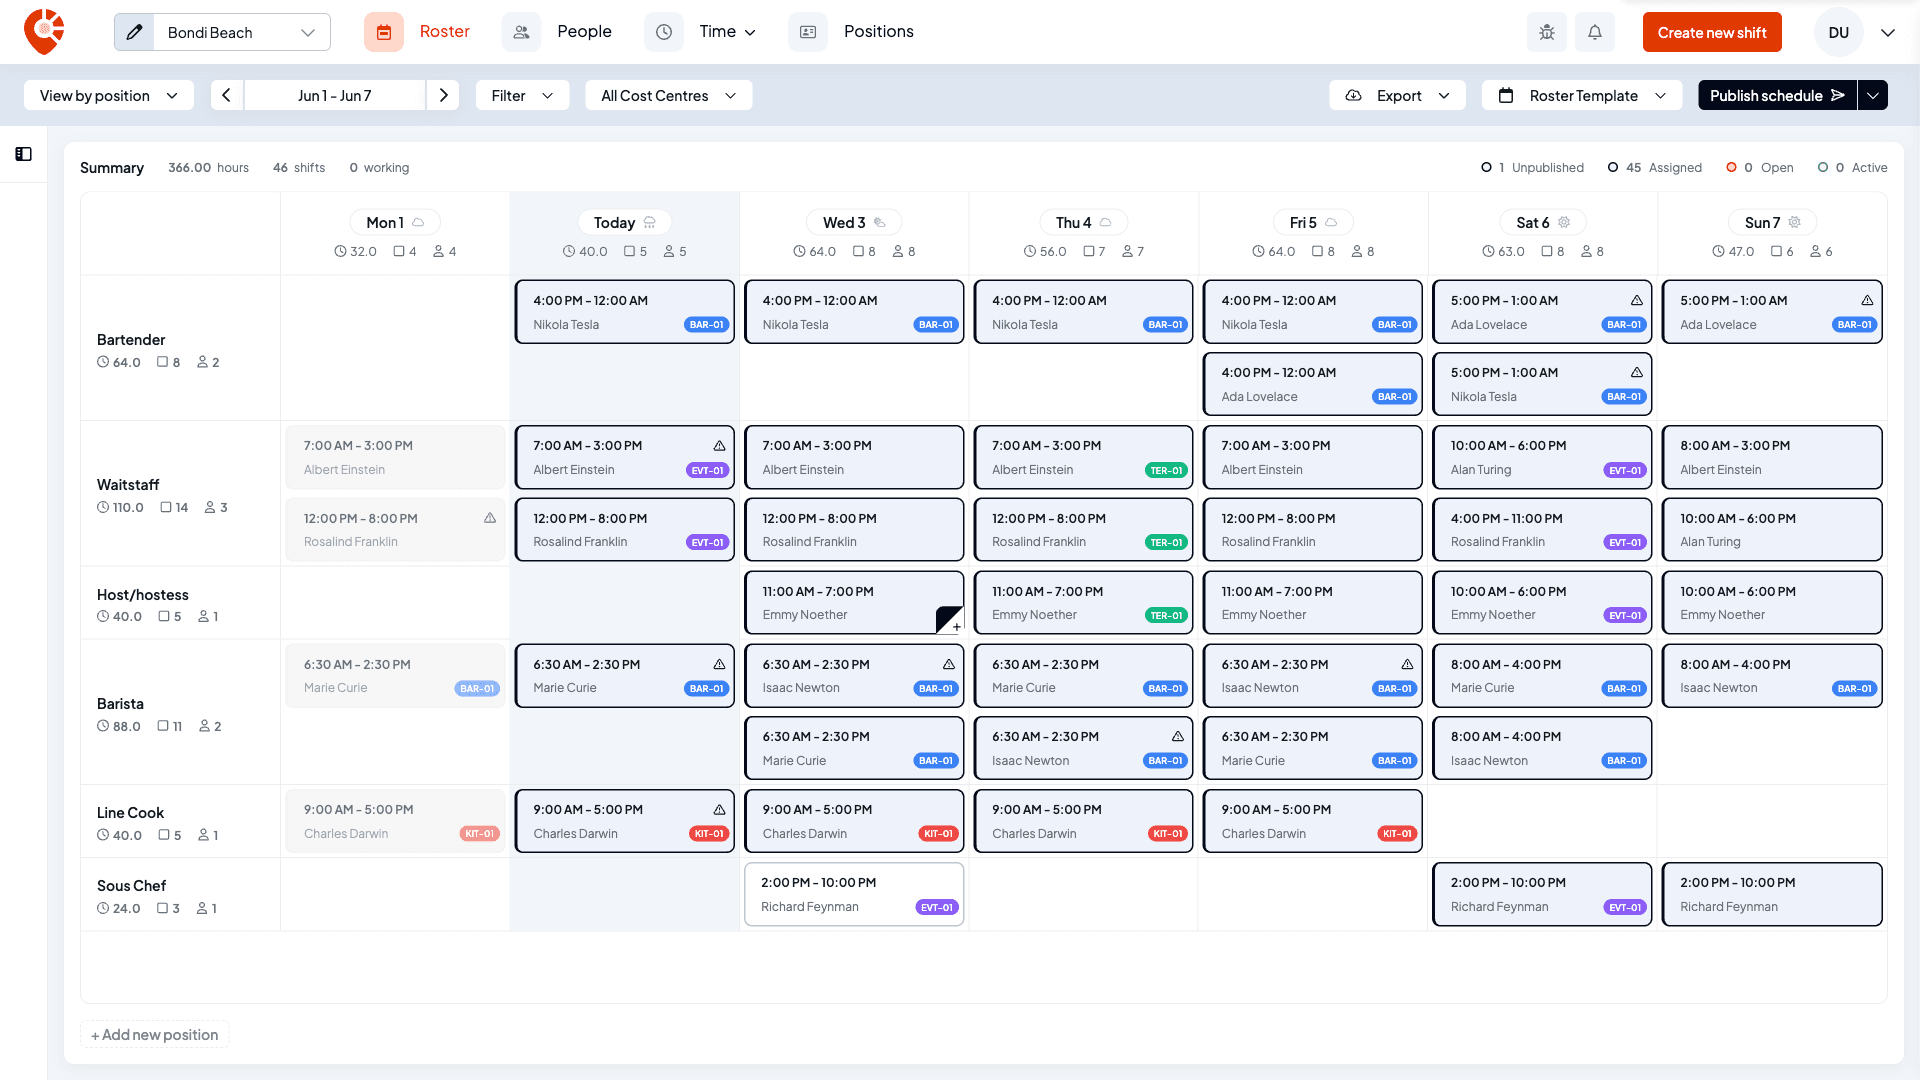1920x1080 pixels.
Task: Click weather icon next to Sun 7
Action: tap(1795, 222)
